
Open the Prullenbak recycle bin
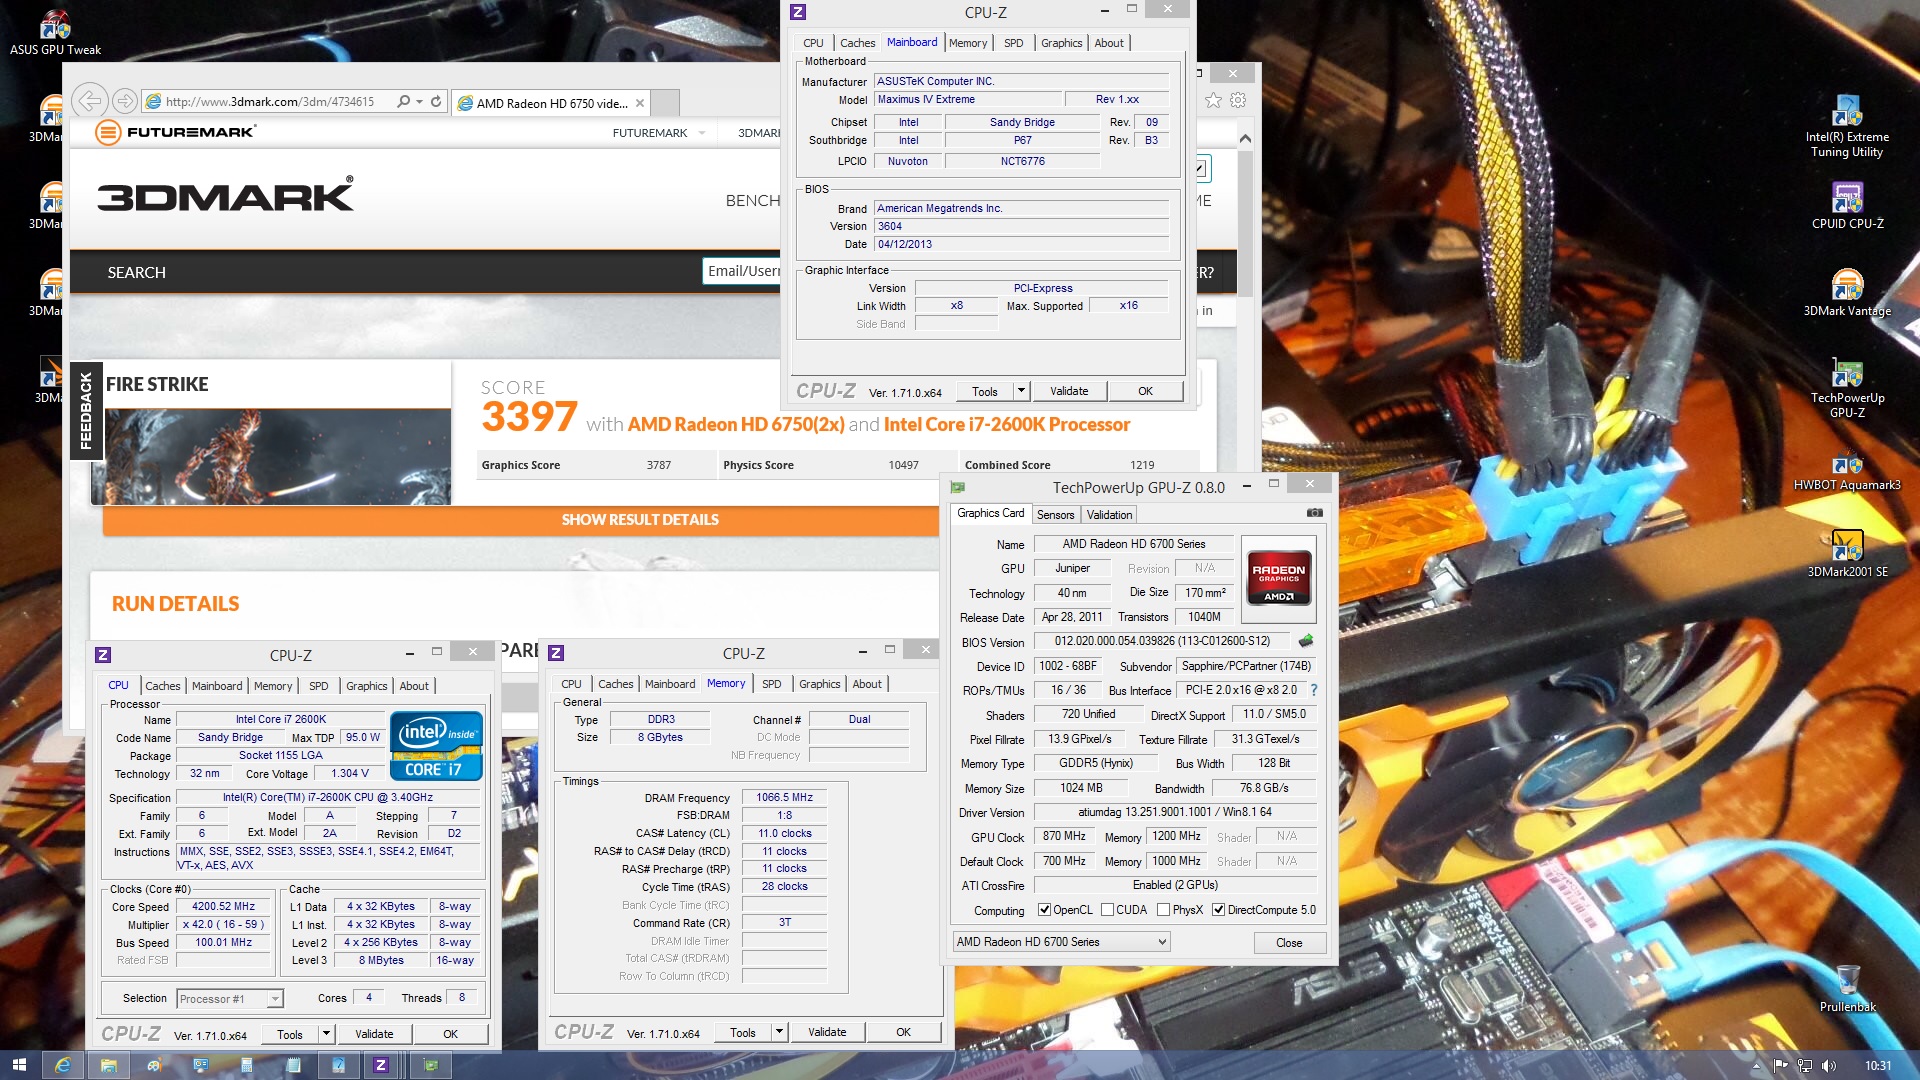coord(1847,989)
